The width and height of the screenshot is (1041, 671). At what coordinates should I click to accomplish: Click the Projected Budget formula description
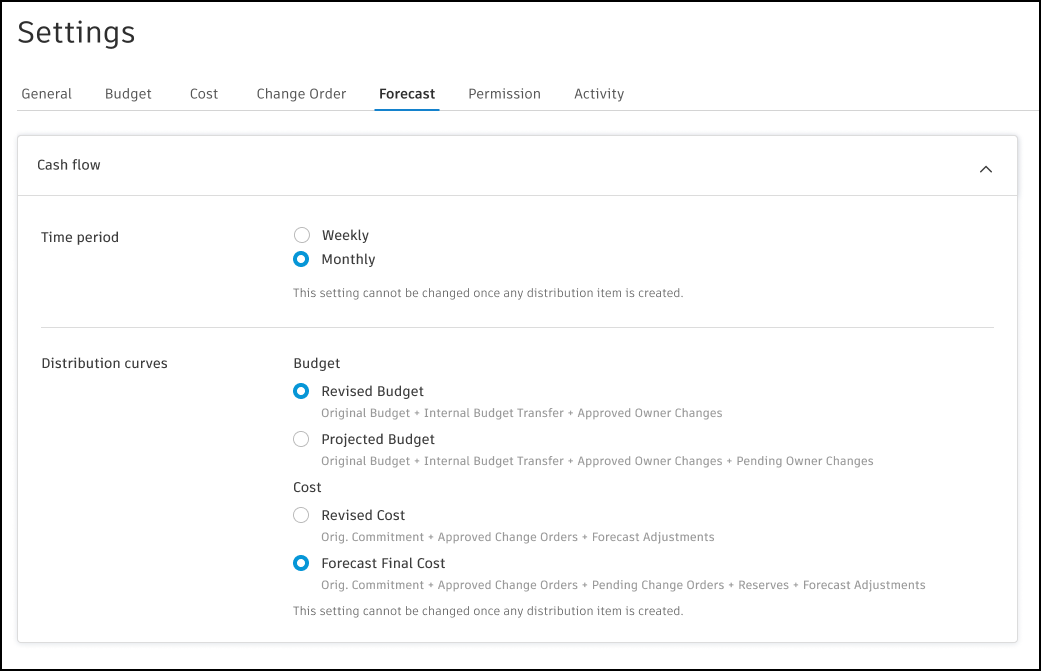598,461
